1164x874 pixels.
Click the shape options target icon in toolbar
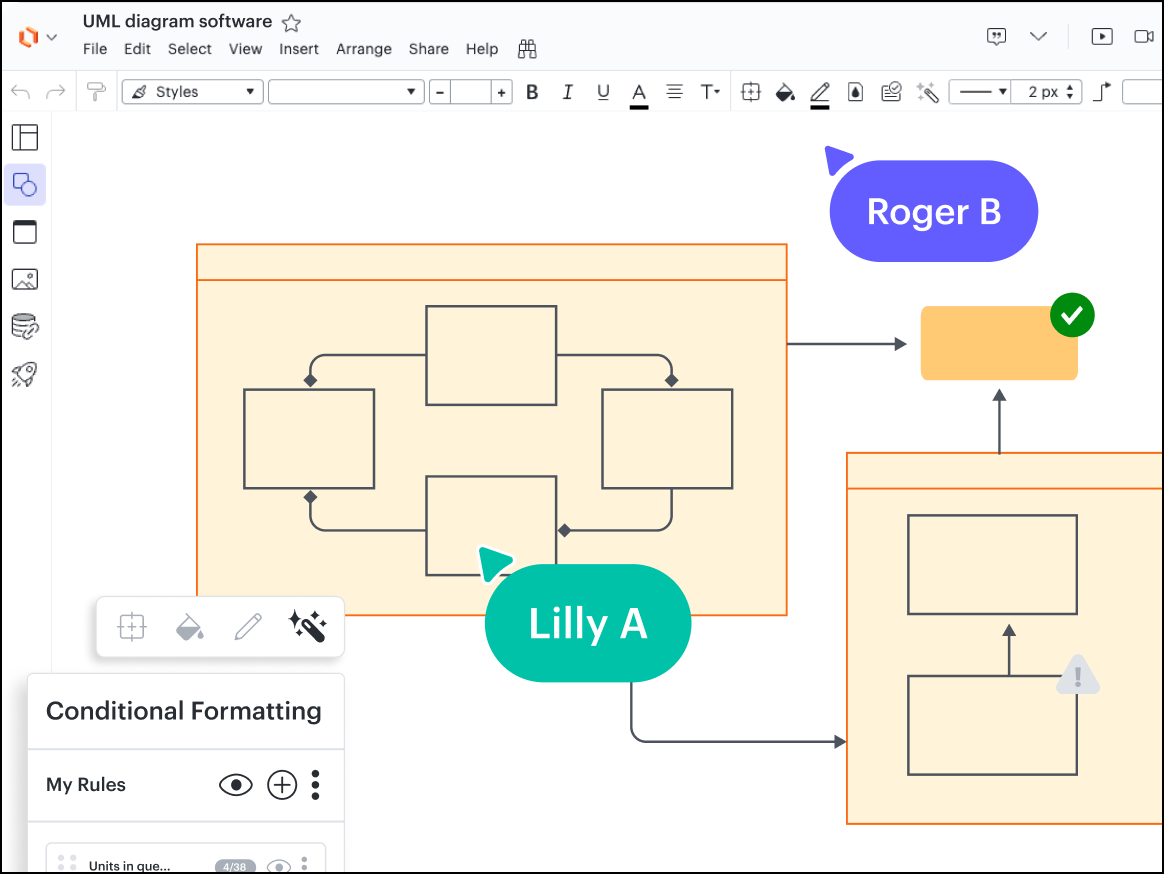[751, 92]
